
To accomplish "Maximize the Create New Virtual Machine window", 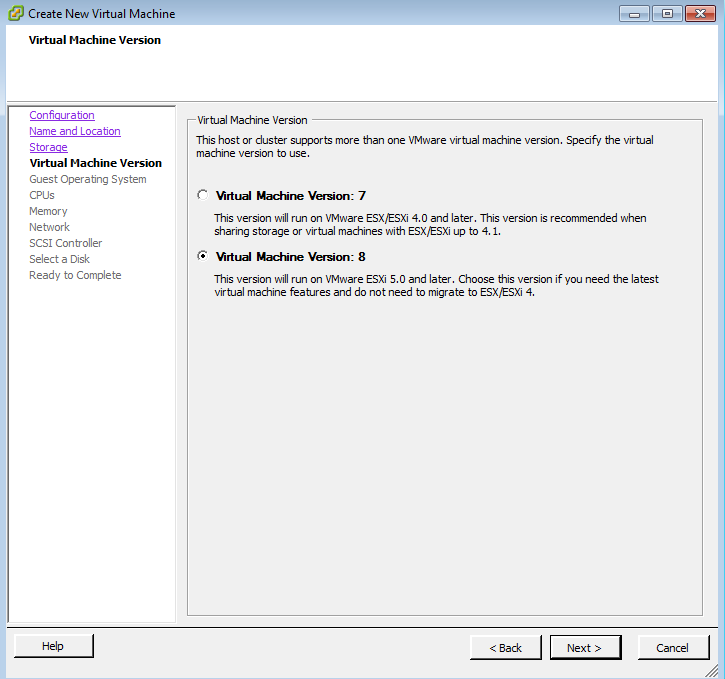I will [667, 14].
